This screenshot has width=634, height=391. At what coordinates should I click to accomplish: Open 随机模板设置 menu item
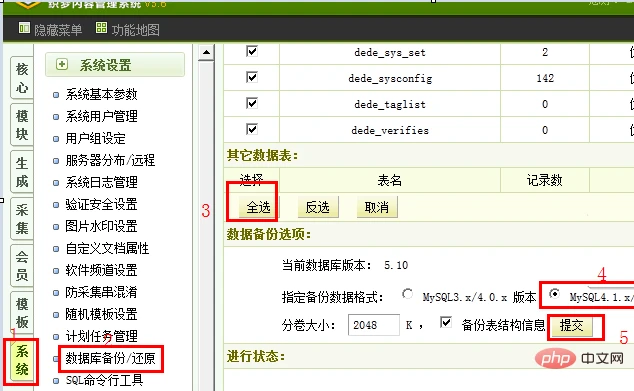tap(101, 314)
